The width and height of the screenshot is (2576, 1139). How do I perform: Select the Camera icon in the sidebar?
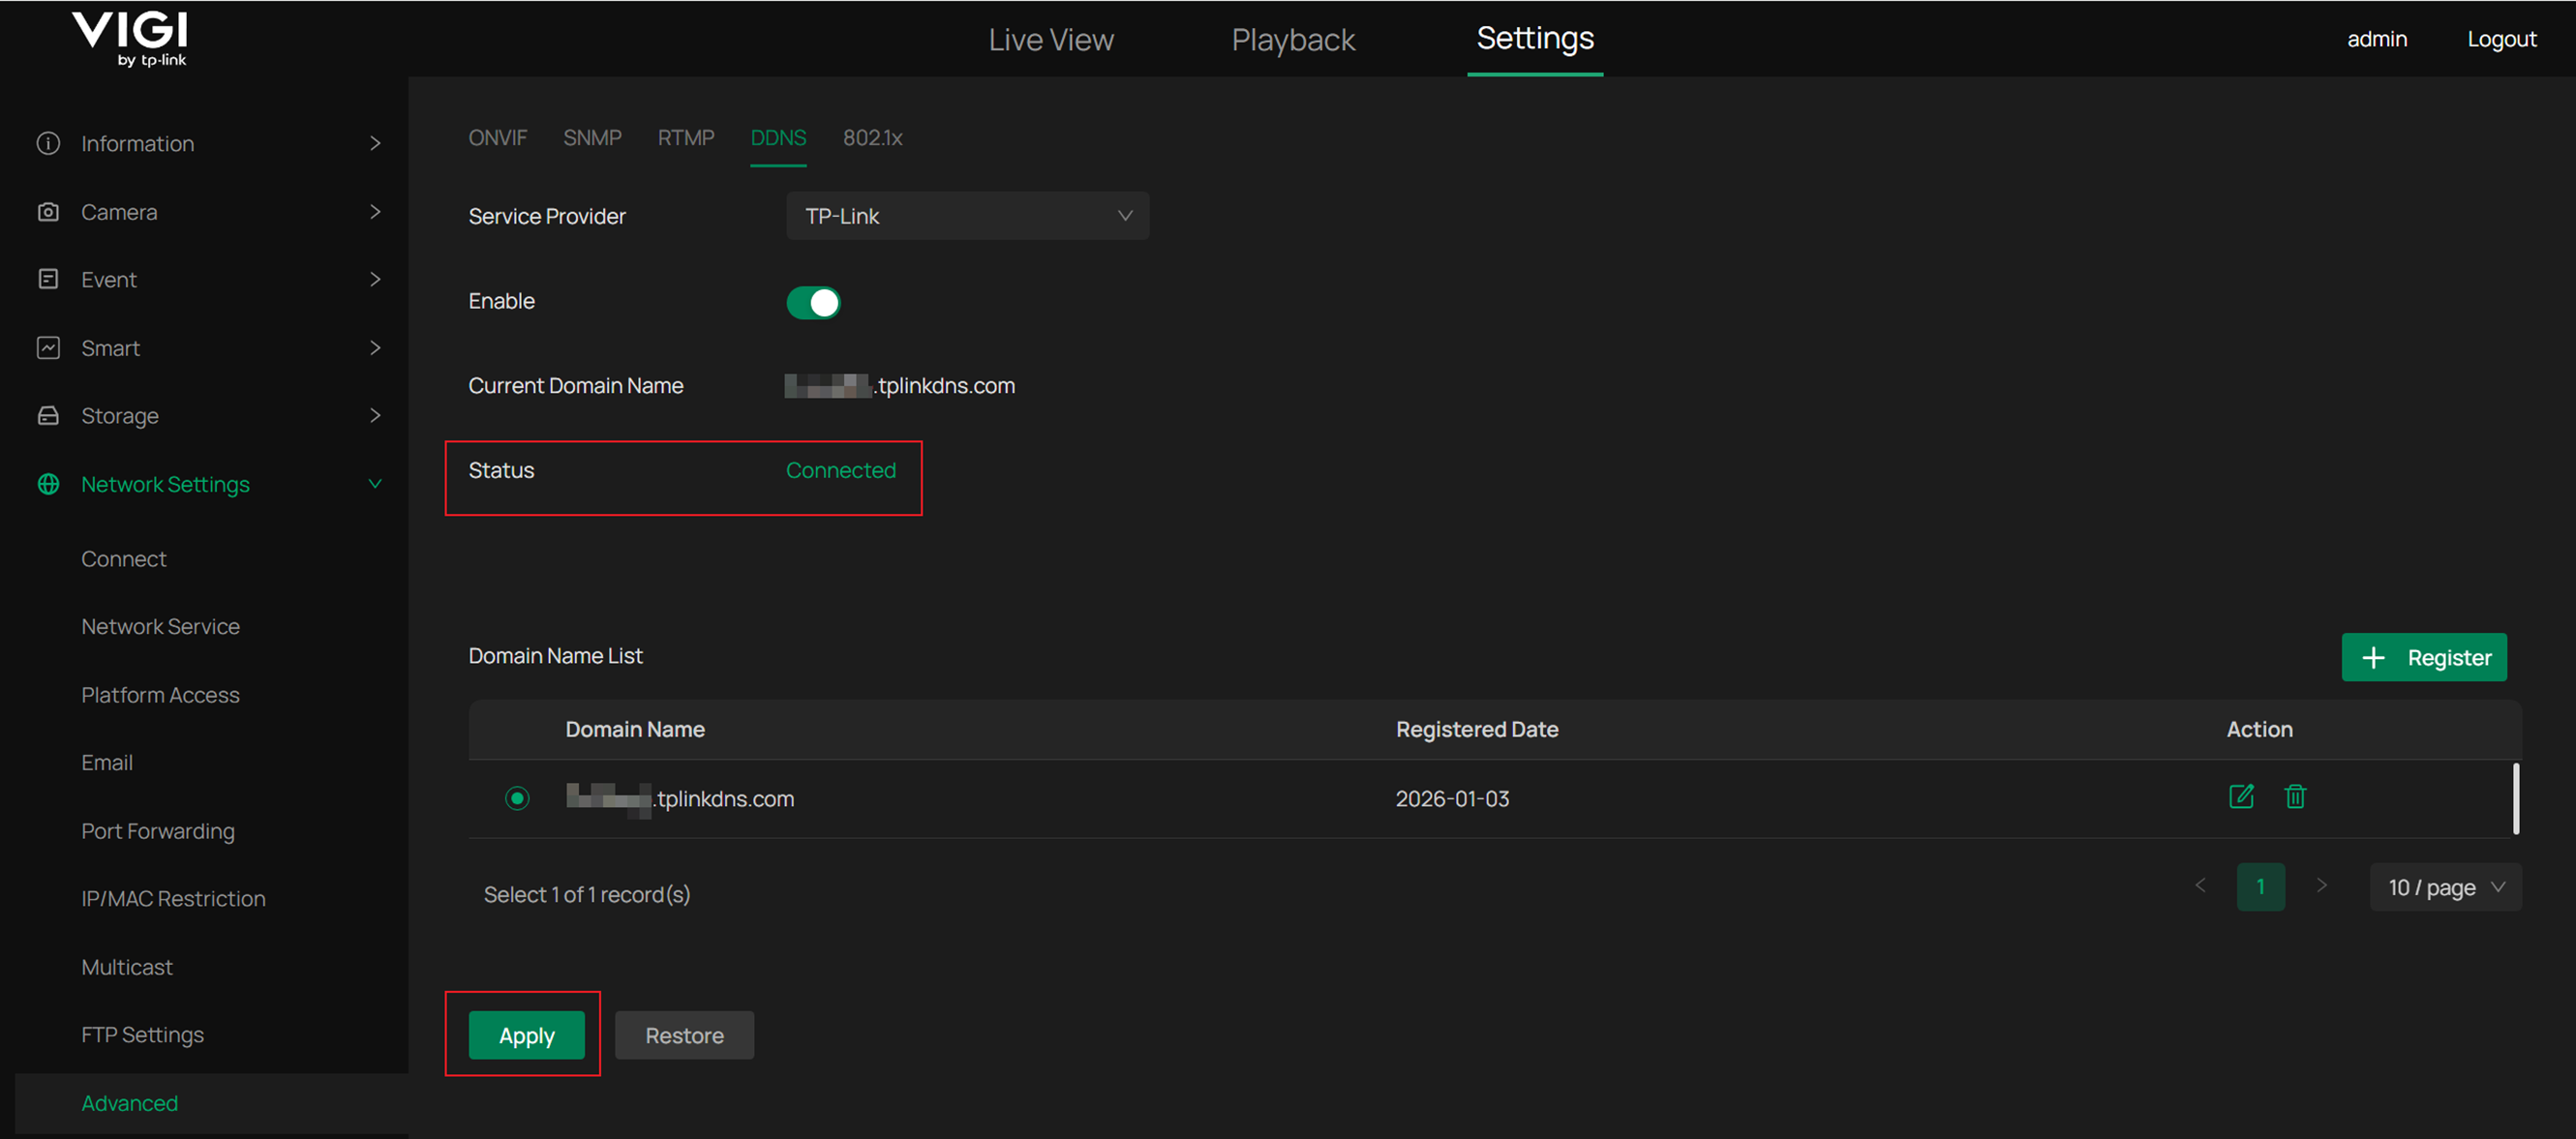(48, 211)
